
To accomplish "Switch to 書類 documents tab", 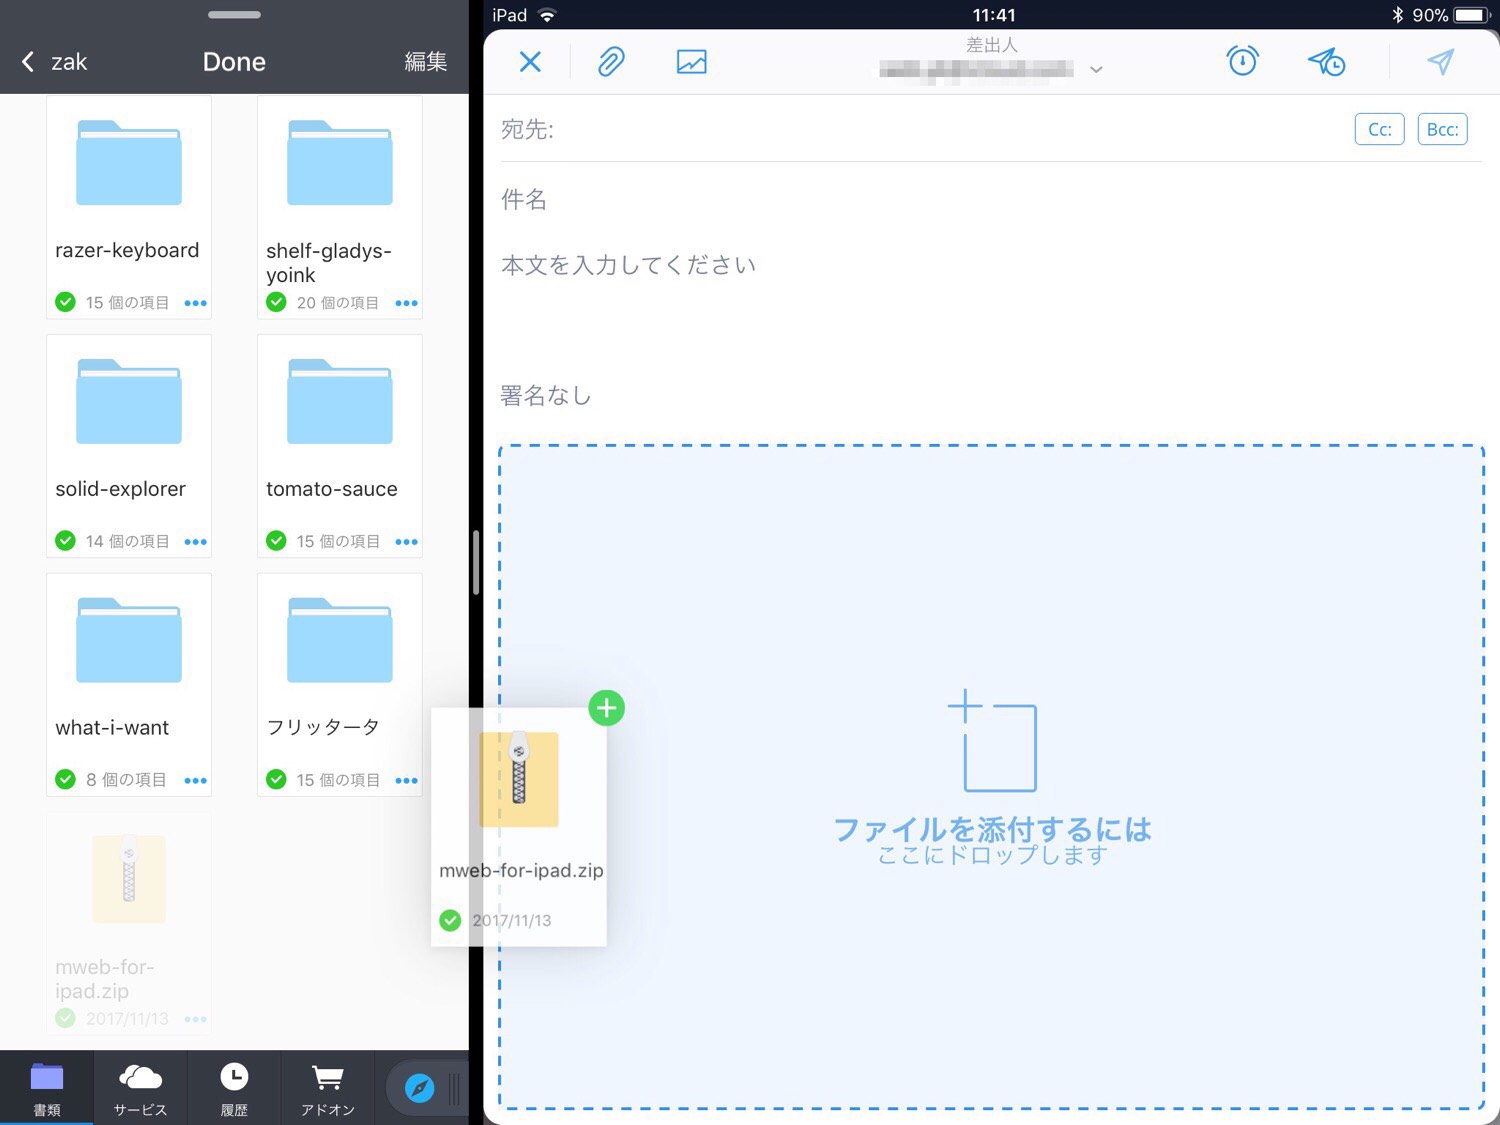I will point(47,1089).
